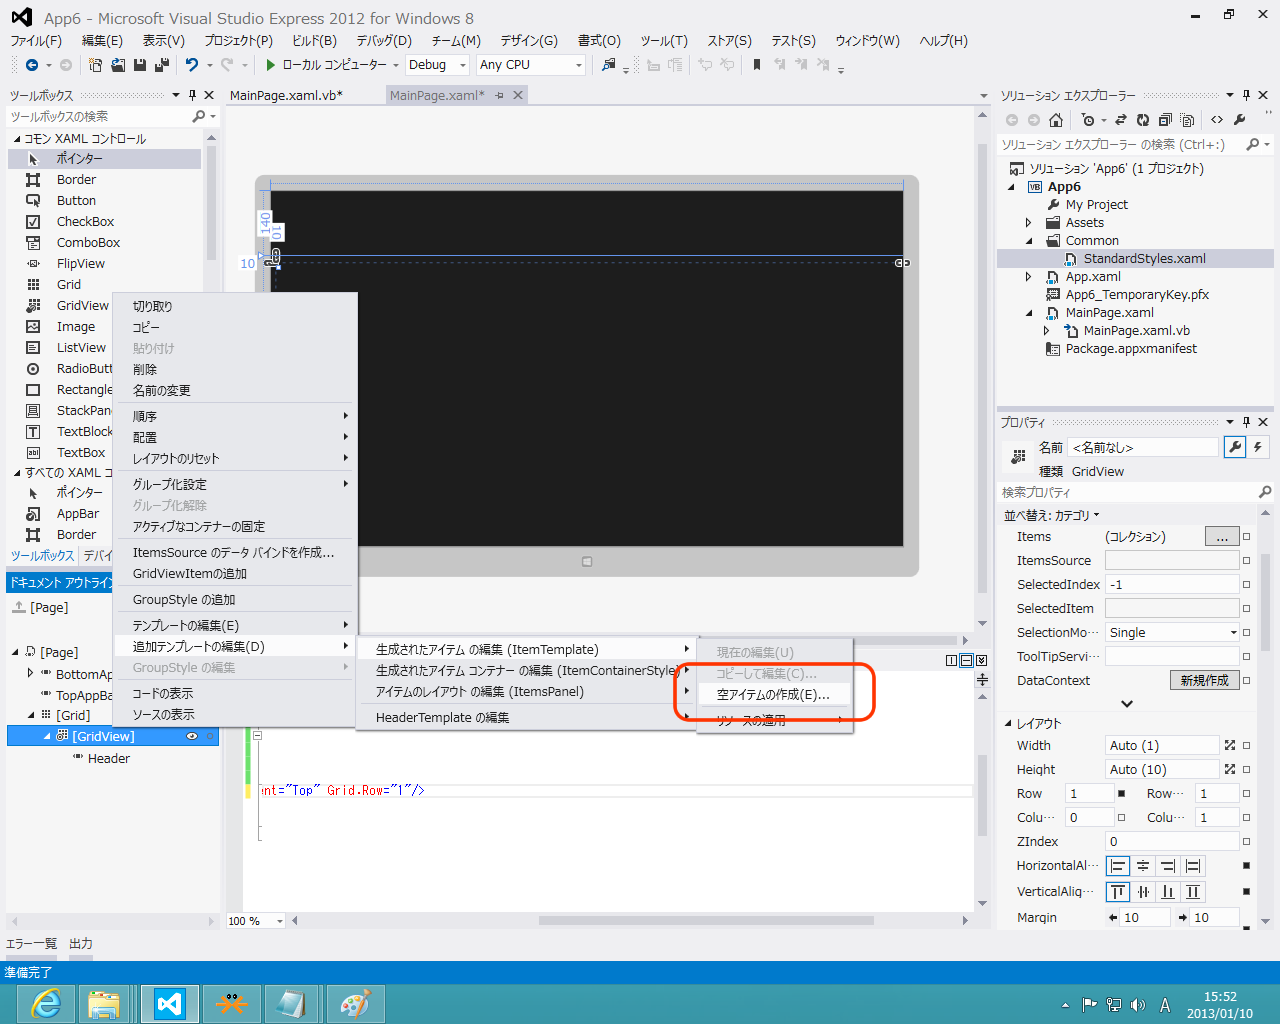Start debugging with the green play arrow
1280x1024 pixels.
pyautogui.click(x=270, y=65)
